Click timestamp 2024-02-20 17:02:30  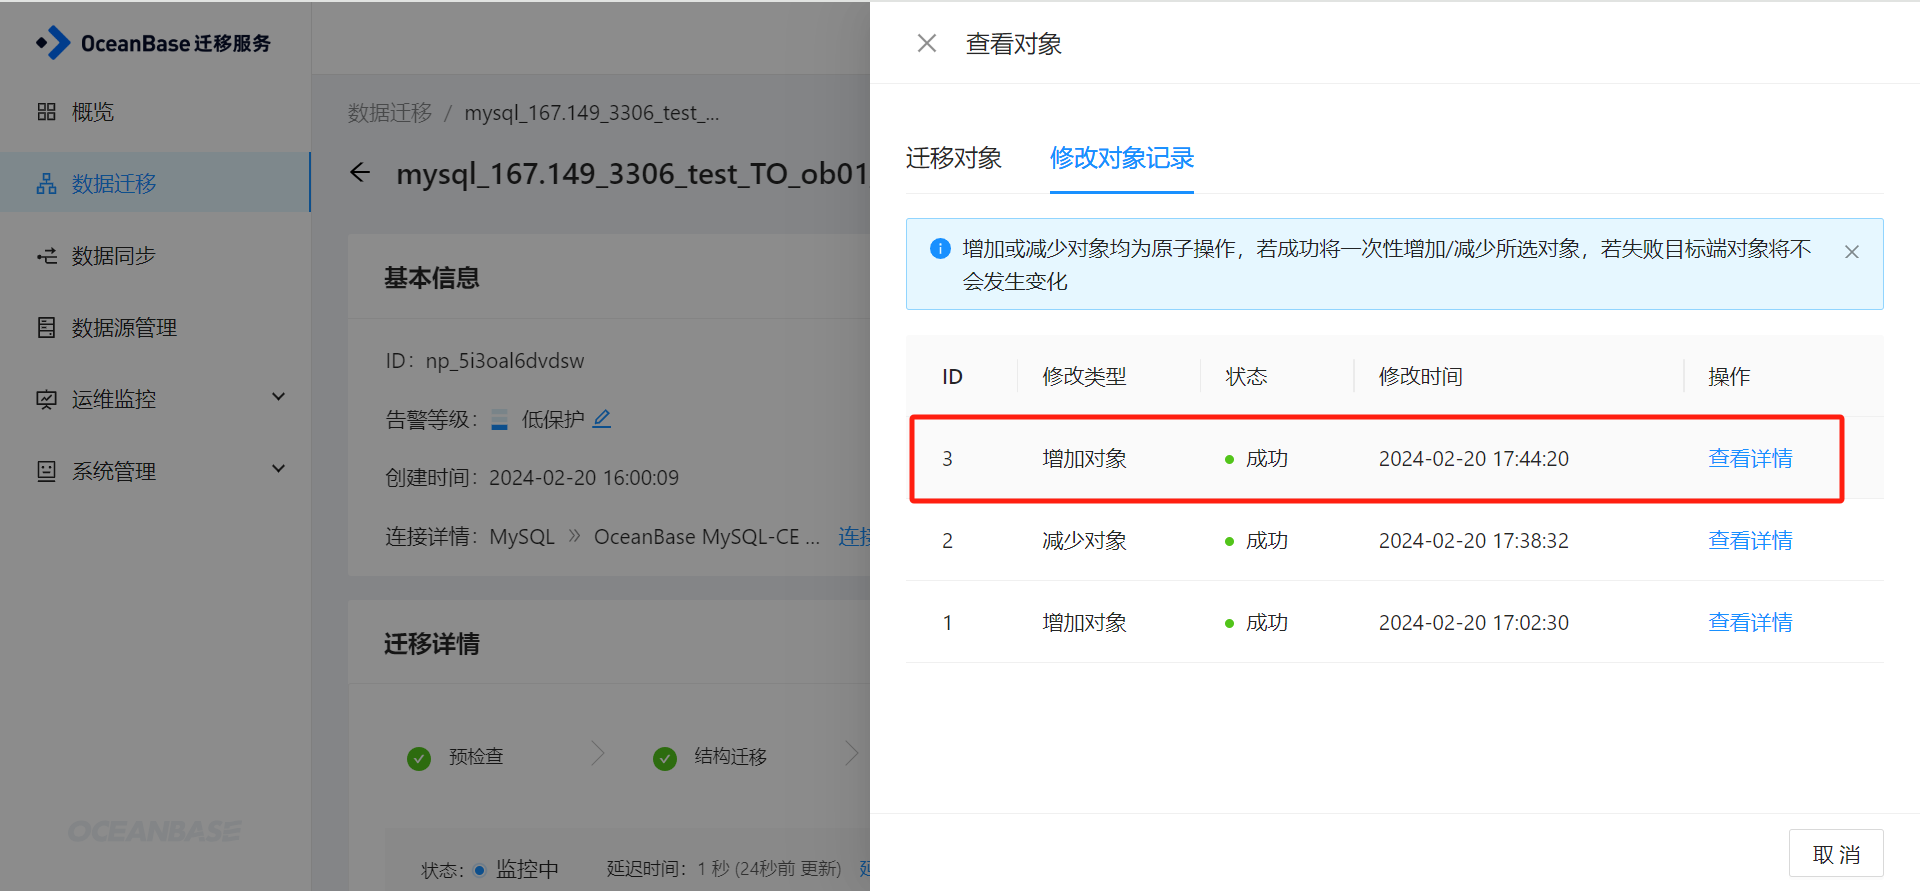1474,623
